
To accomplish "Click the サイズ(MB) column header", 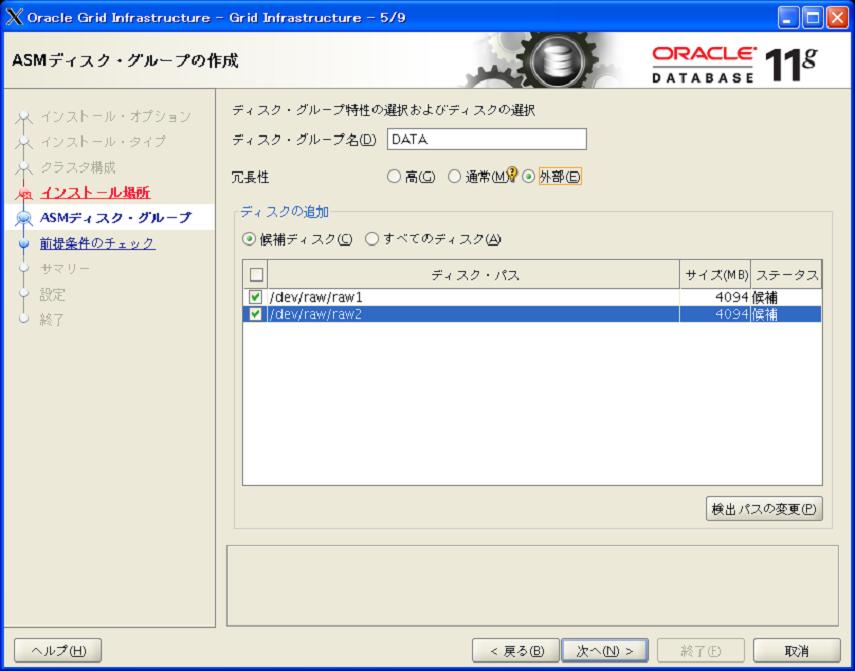I will click(x=715, y=274).
